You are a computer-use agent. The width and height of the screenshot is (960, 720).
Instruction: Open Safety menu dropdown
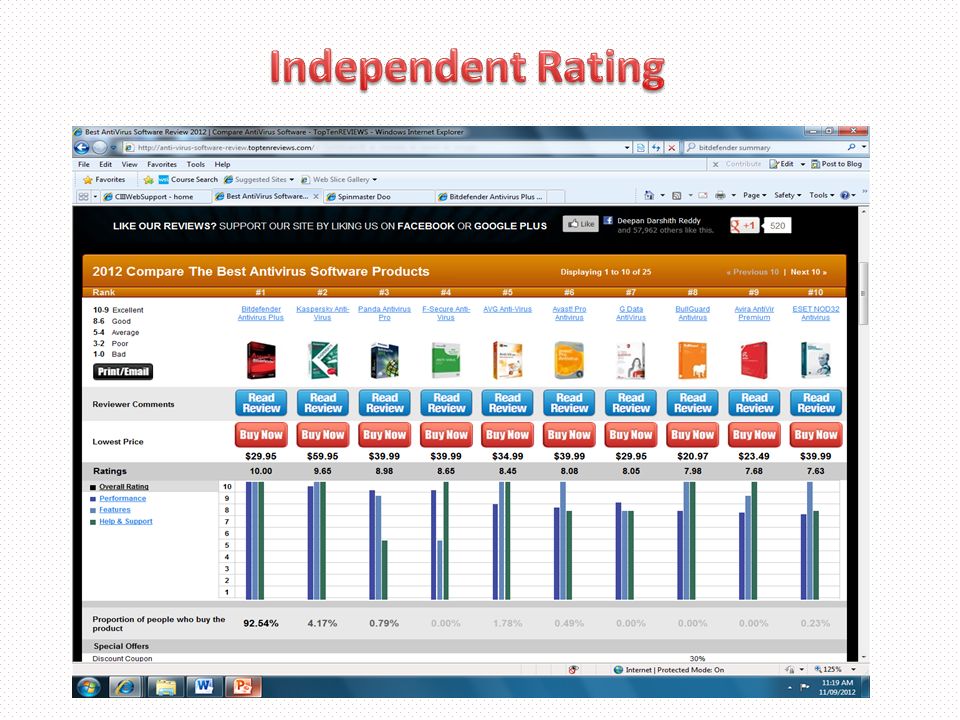(x=787, y=195)
